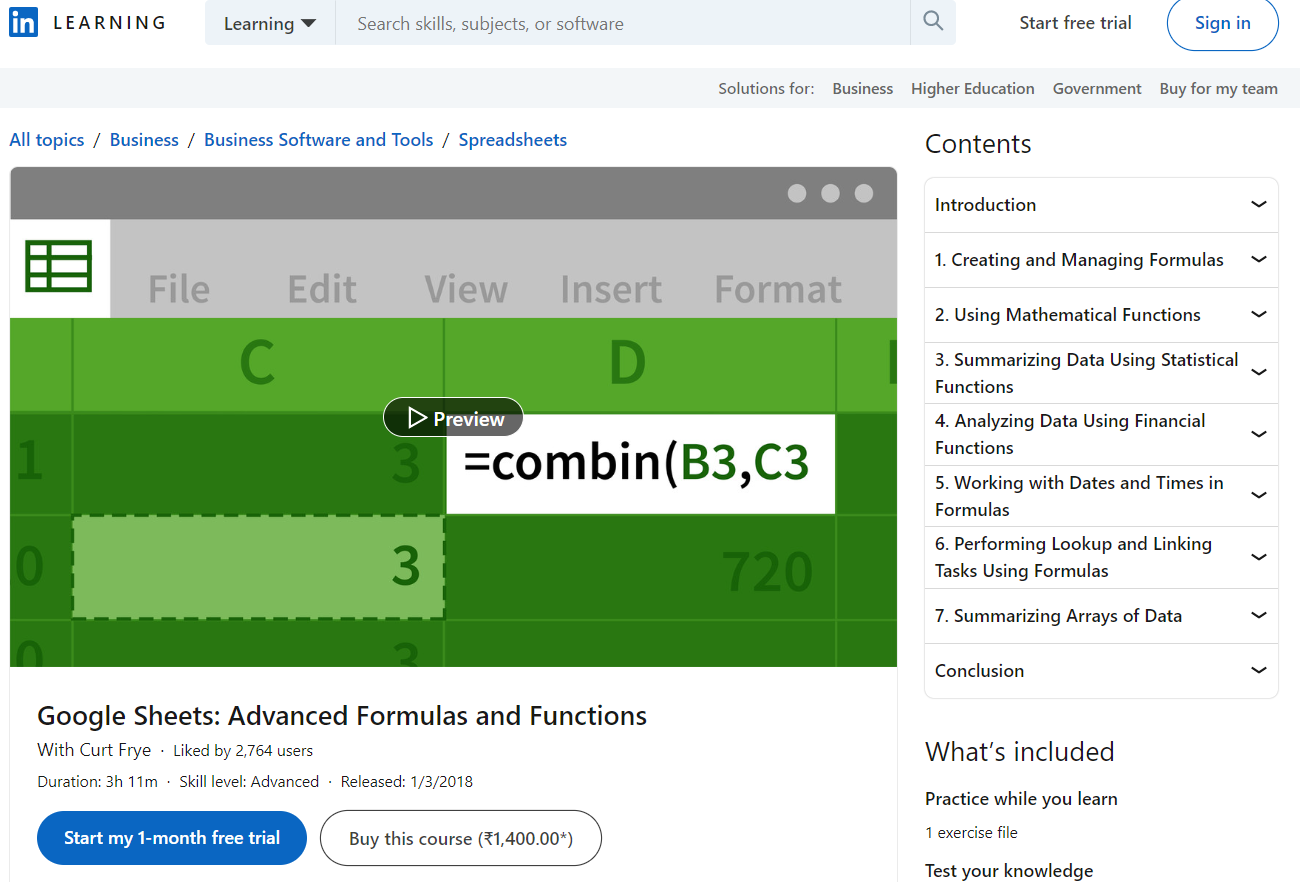Image resolution: width=1300 pixels, height=882 pixels.
Task: Click the Sign in button
Action: coord(1222,23)
